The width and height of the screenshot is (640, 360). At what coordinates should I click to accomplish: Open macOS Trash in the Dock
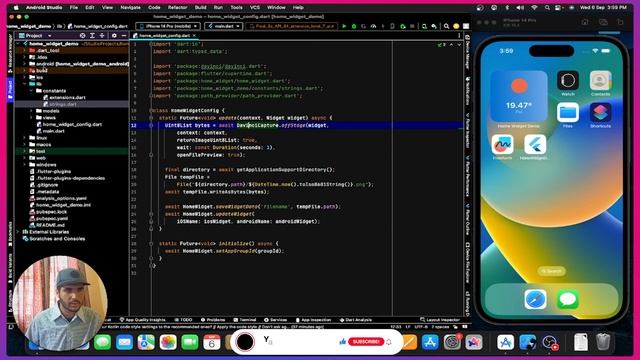[x=603, y=342]
